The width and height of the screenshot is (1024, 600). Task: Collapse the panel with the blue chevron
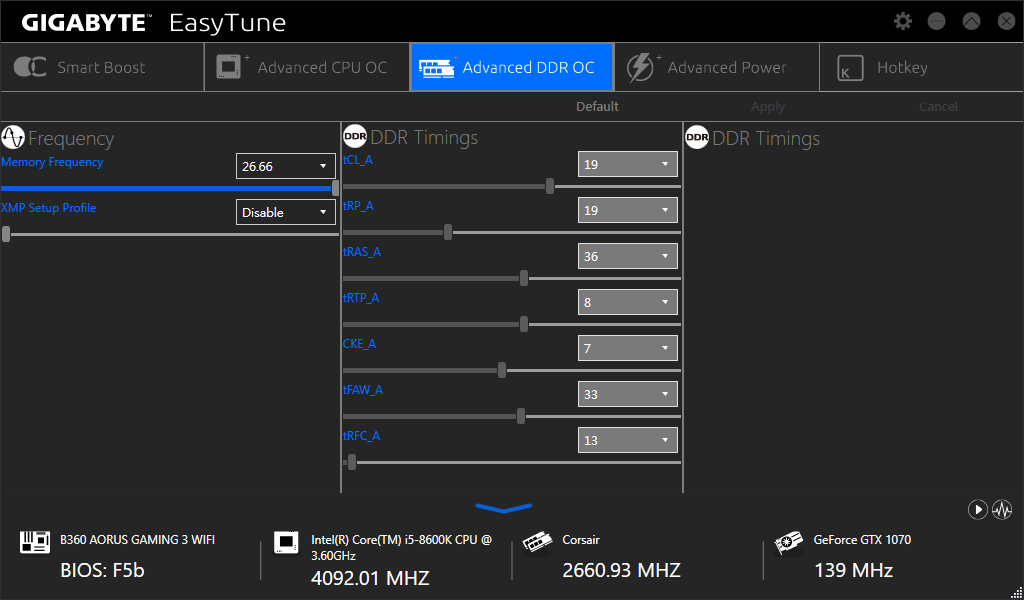coord(504,508)
